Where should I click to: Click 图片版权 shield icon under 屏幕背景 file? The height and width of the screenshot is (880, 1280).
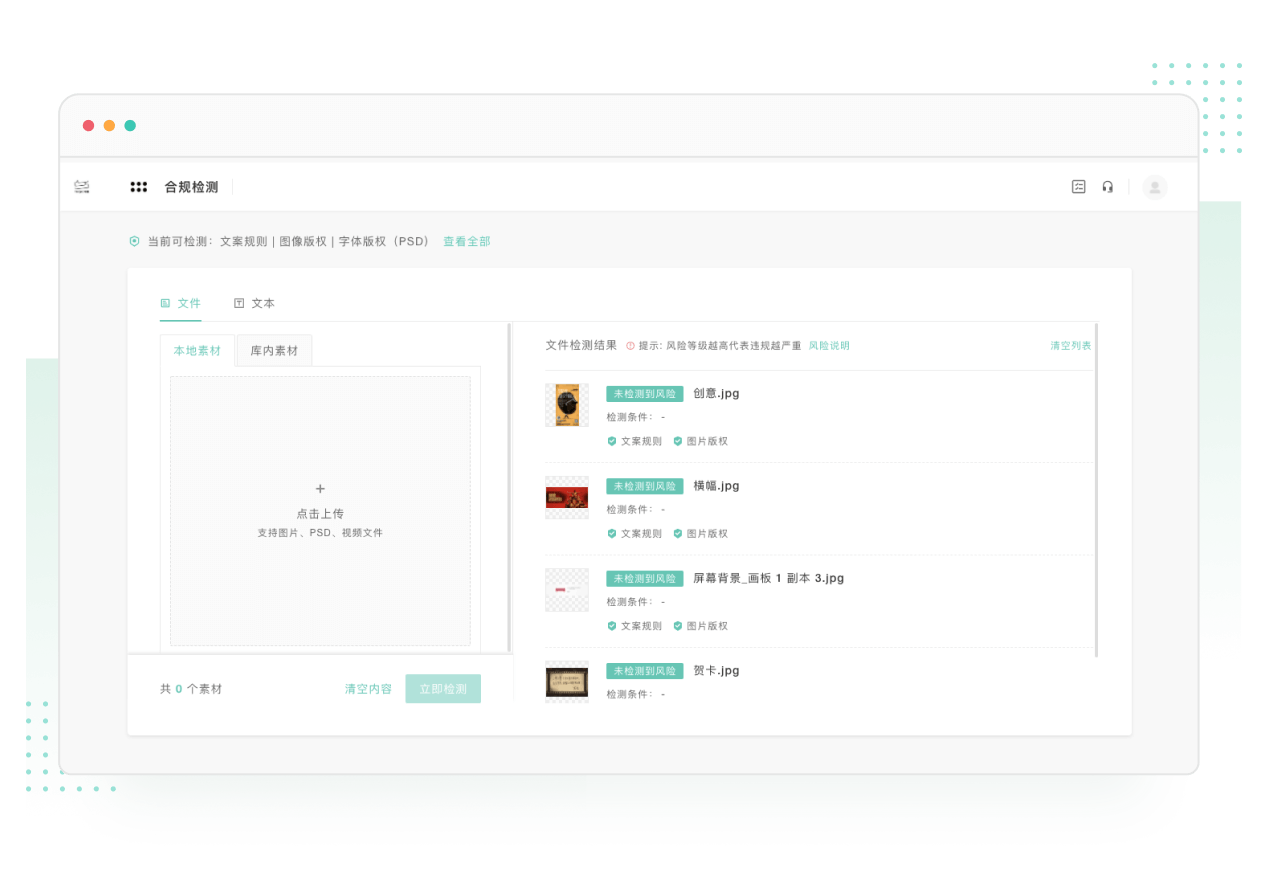point(677,626)
